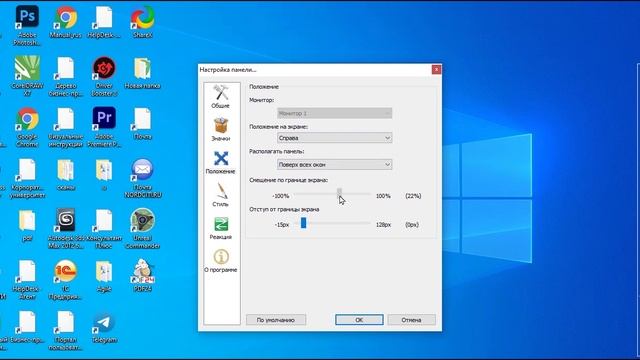Select the HelpDesk Агент desktop shortcut

point(27,279)
